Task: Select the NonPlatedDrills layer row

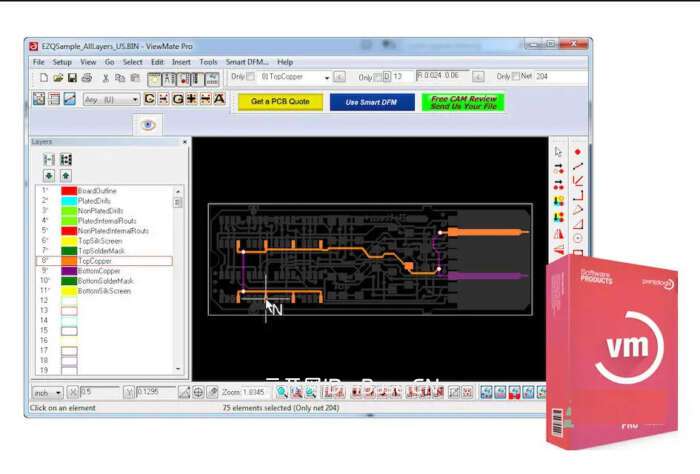Action: [104, 211]
